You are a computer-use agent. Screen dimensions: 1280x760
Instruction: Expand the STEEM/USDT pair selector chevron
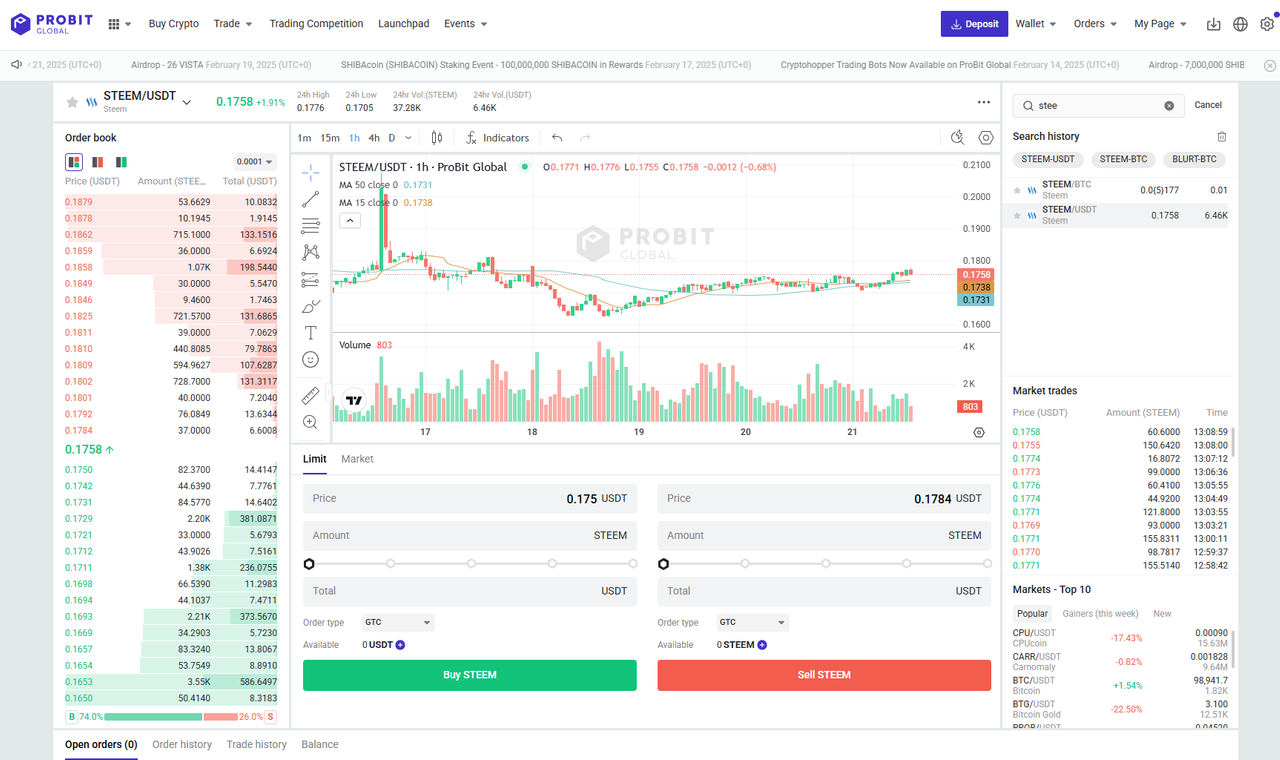coord(187,102)
